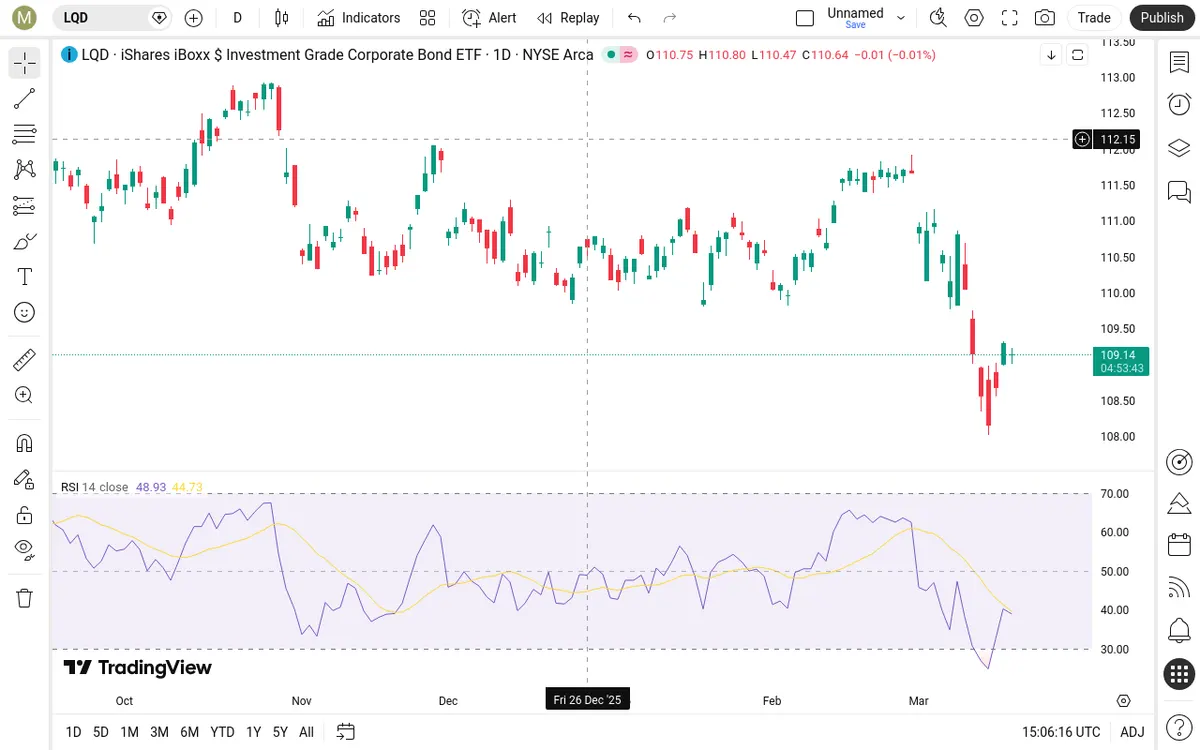Open indicator templates grid

(428, 17)
